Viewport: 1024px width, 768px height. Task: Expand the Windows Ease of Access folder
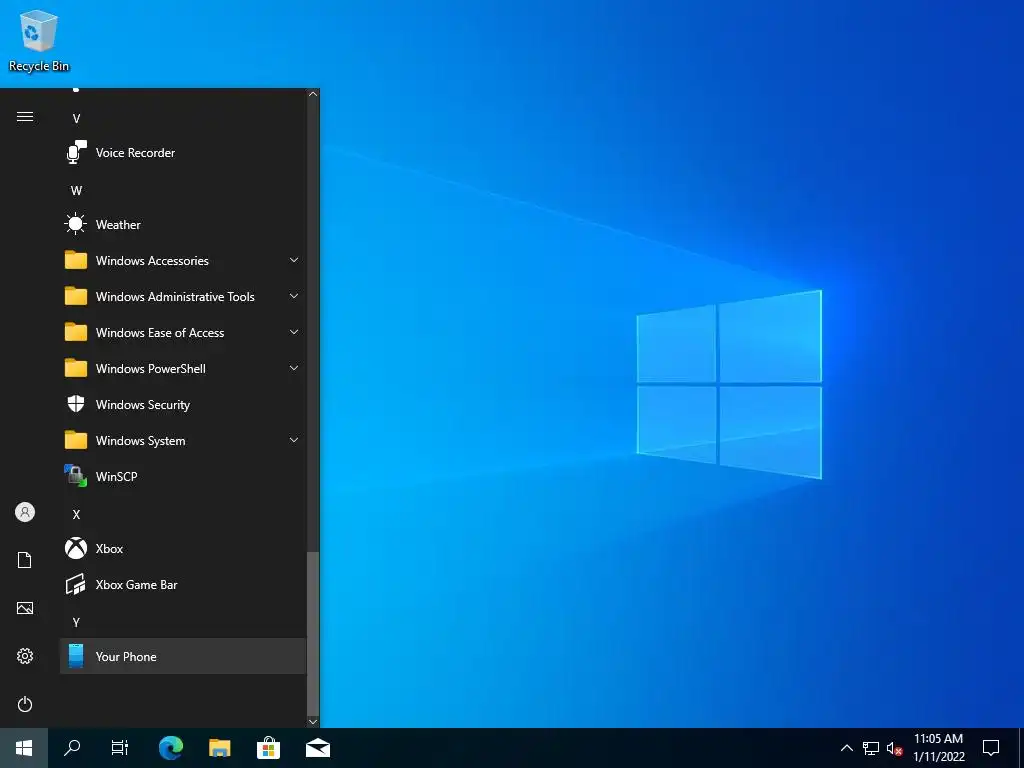(183, 332)
